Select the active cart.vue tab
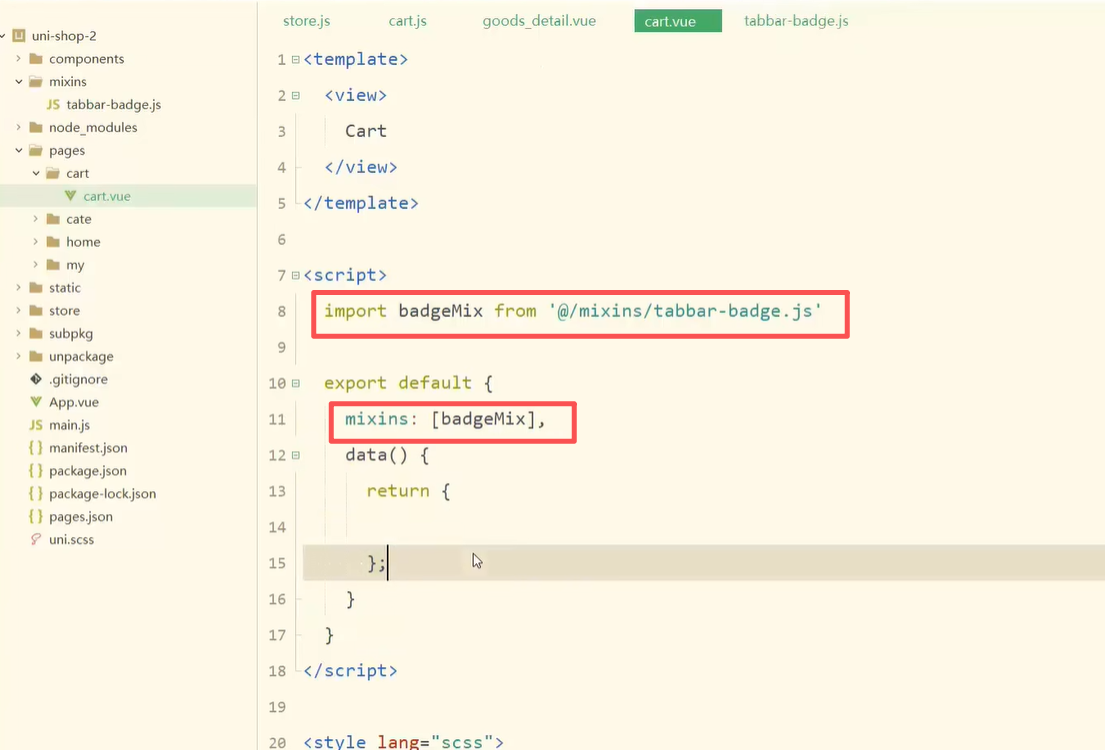Image resolution: width=1105 pixels, height=750 pixels. point(677,21)
